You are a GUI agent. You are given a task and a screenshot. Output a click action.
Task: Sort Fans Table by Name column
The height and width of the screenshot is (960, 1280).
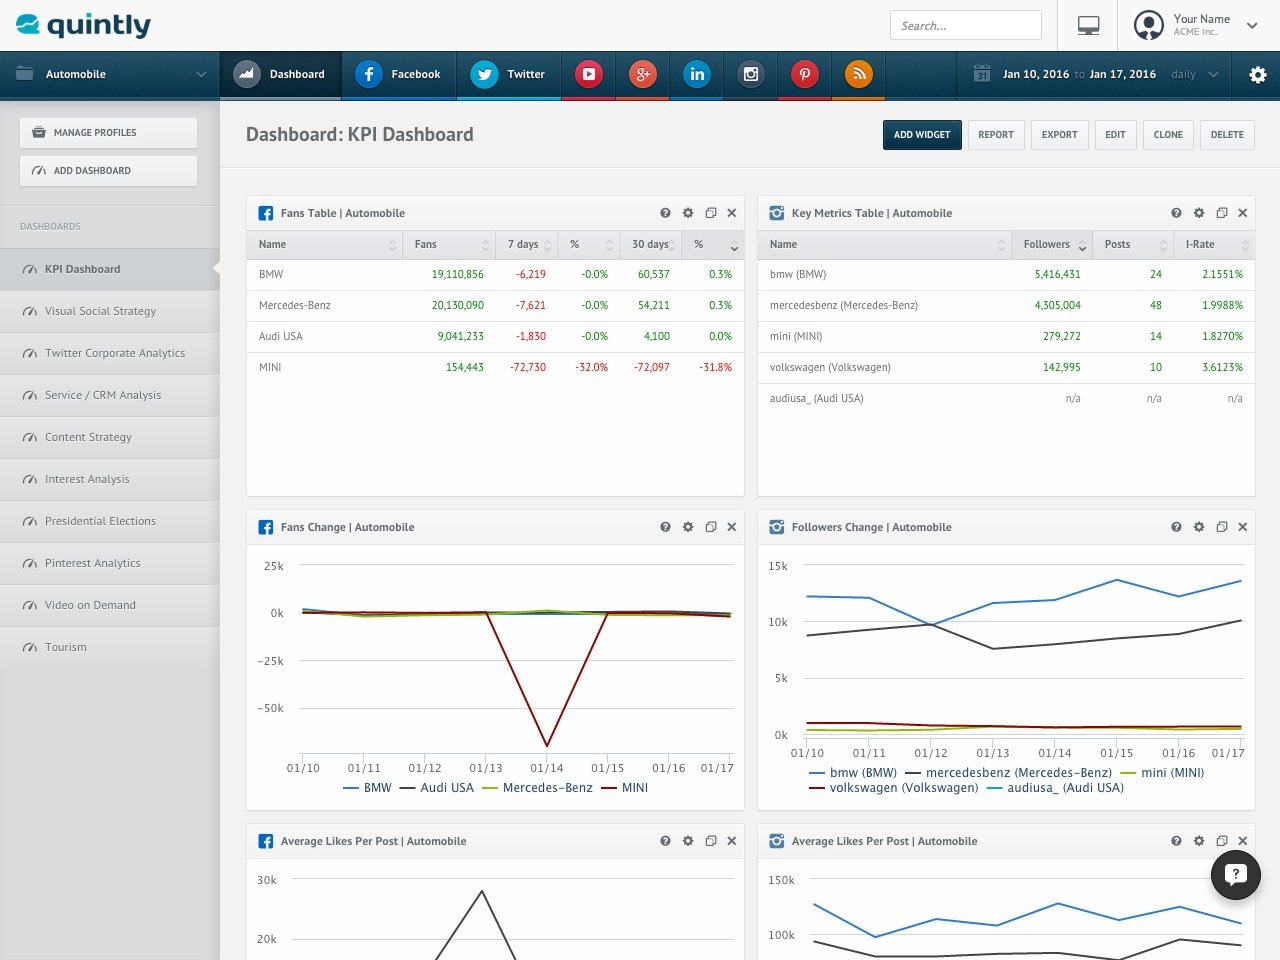(x=324, y=245)
